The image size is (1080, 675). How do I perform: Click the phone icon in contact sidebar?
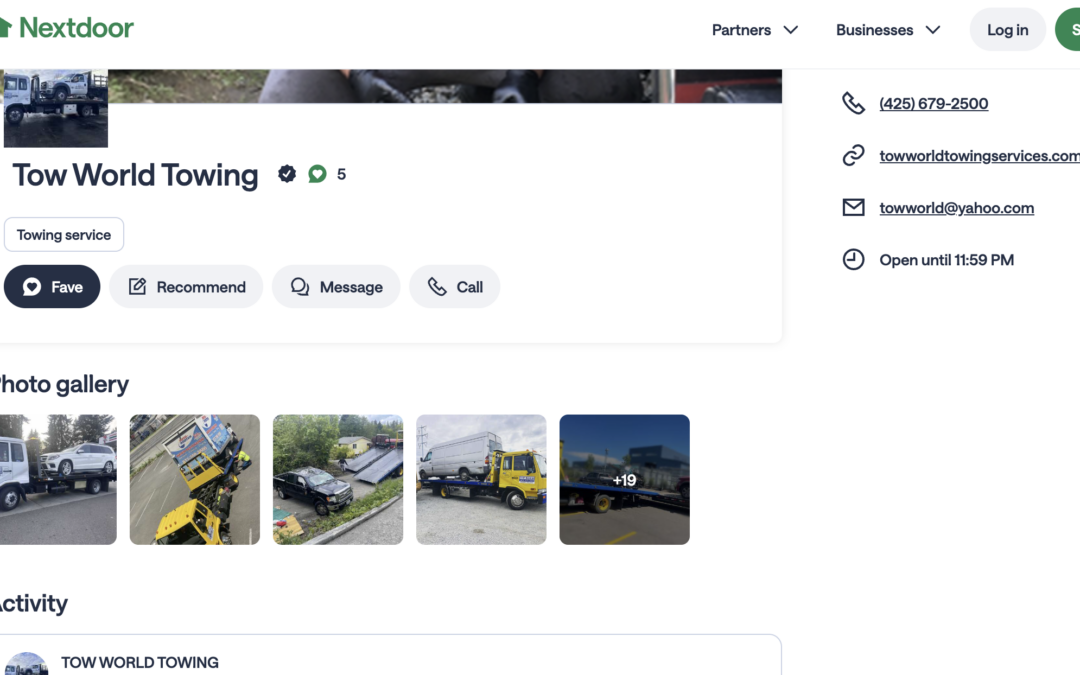point(853,103)
